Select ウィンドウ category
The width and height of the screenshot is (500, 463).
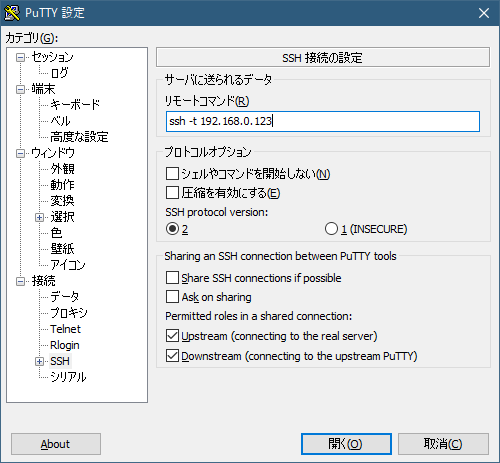[53, 153]
